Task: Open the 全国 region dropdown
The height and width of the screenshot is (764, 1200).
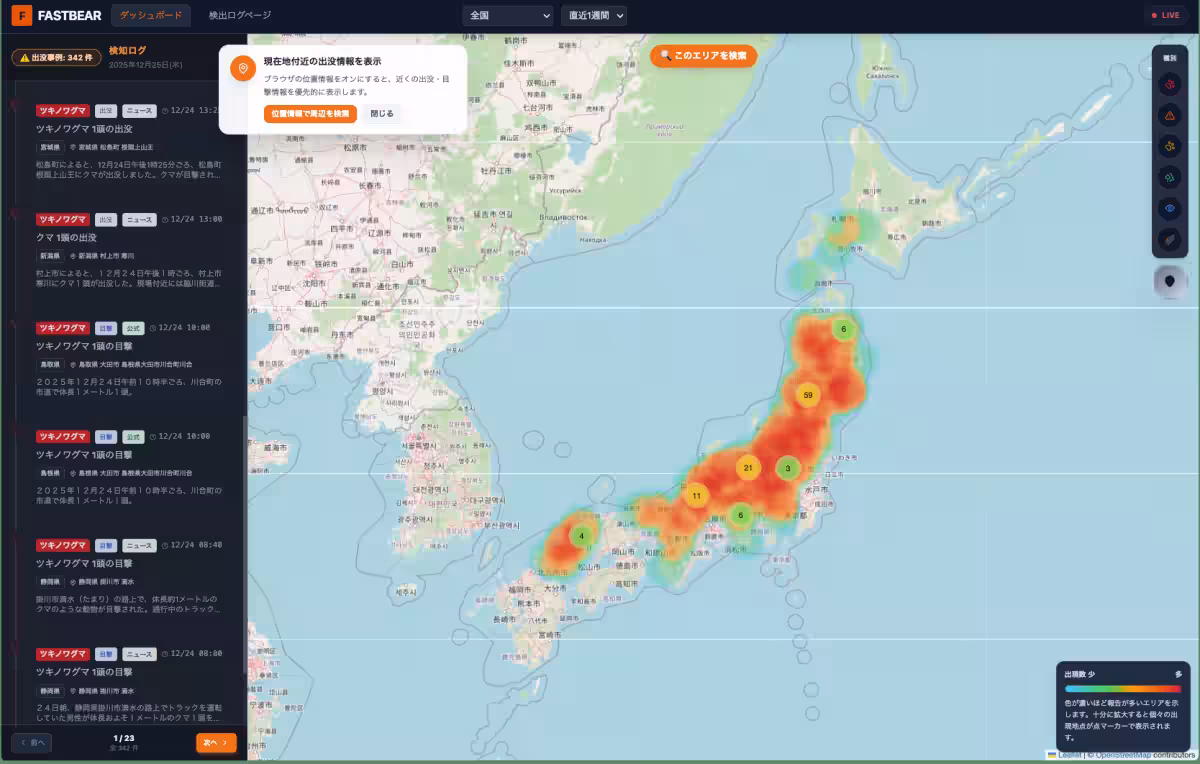Action: (507, 16)
